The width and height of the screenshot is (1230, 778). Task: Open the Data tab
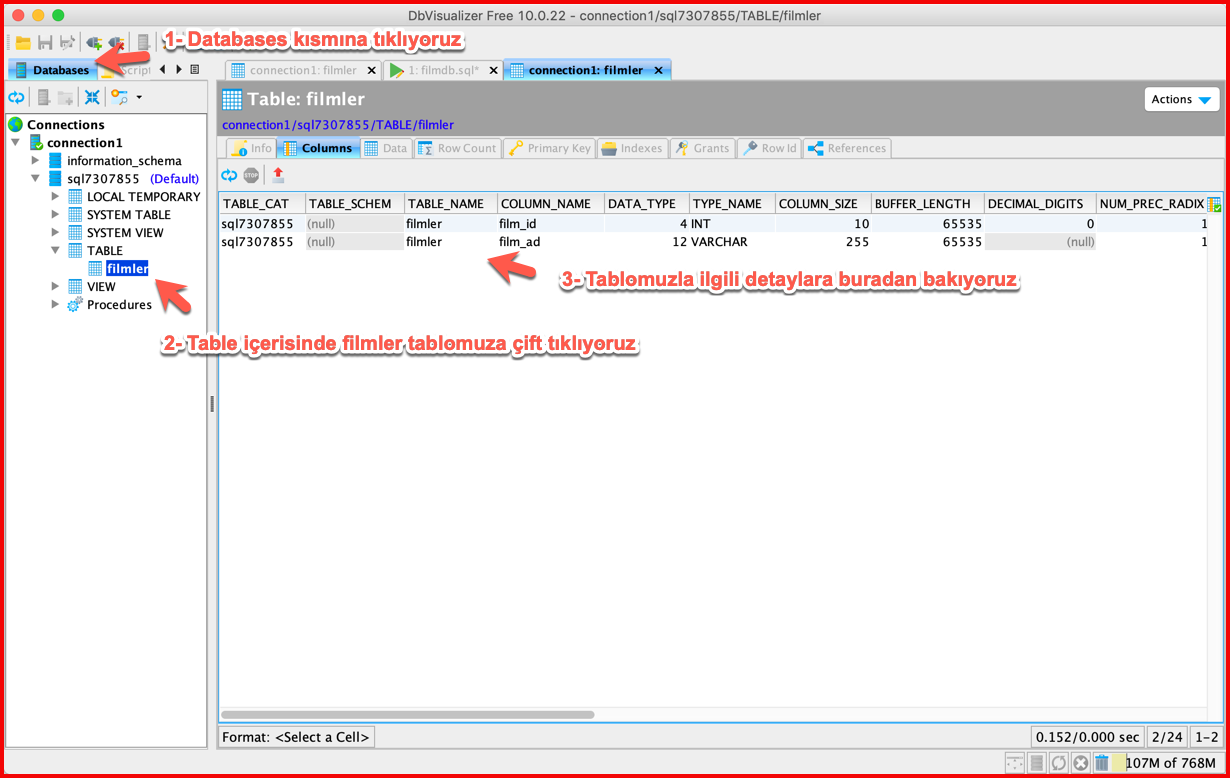[385, 148]
